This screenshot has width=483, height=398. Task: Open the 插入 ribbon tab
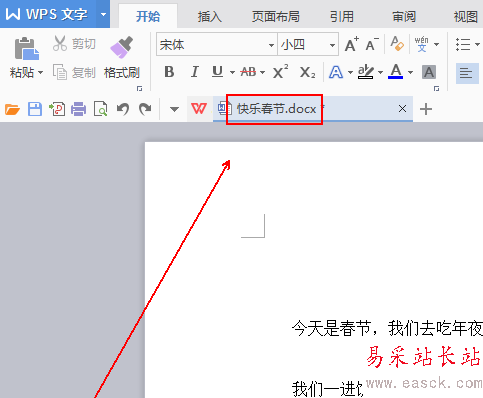click(209, 16)
